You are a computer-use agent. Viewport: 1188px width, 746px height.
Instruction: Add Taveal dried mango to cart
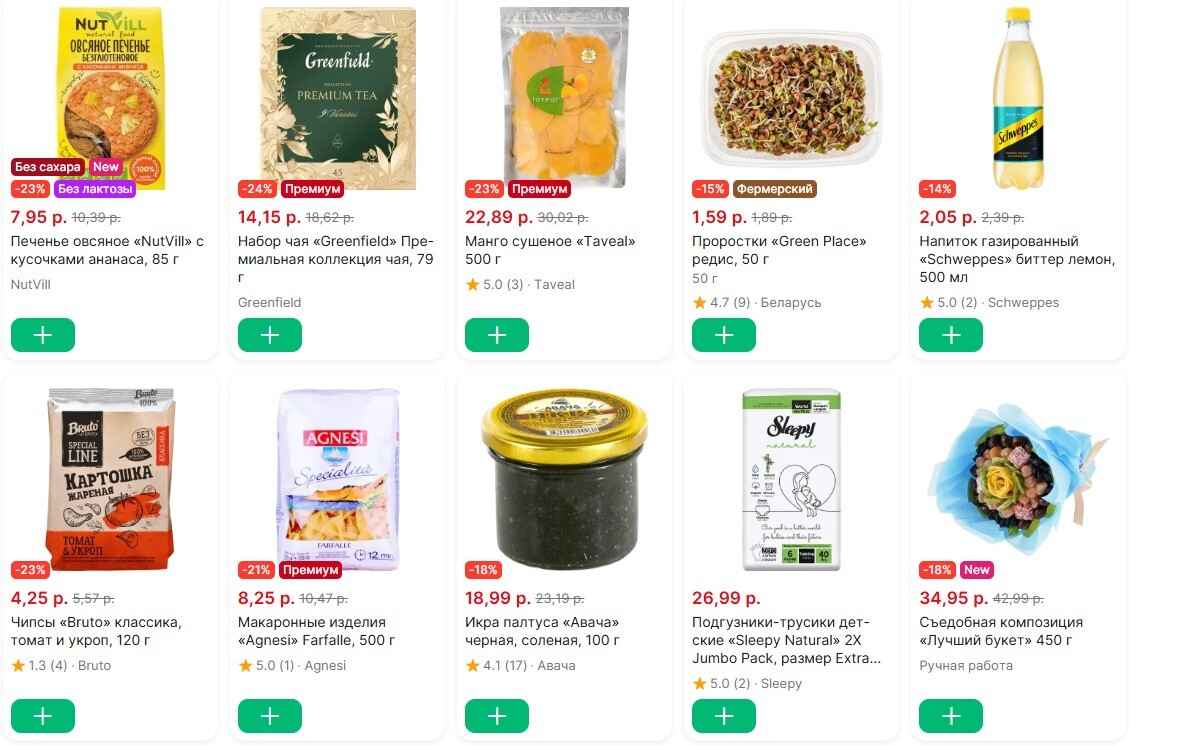[497, 335]
